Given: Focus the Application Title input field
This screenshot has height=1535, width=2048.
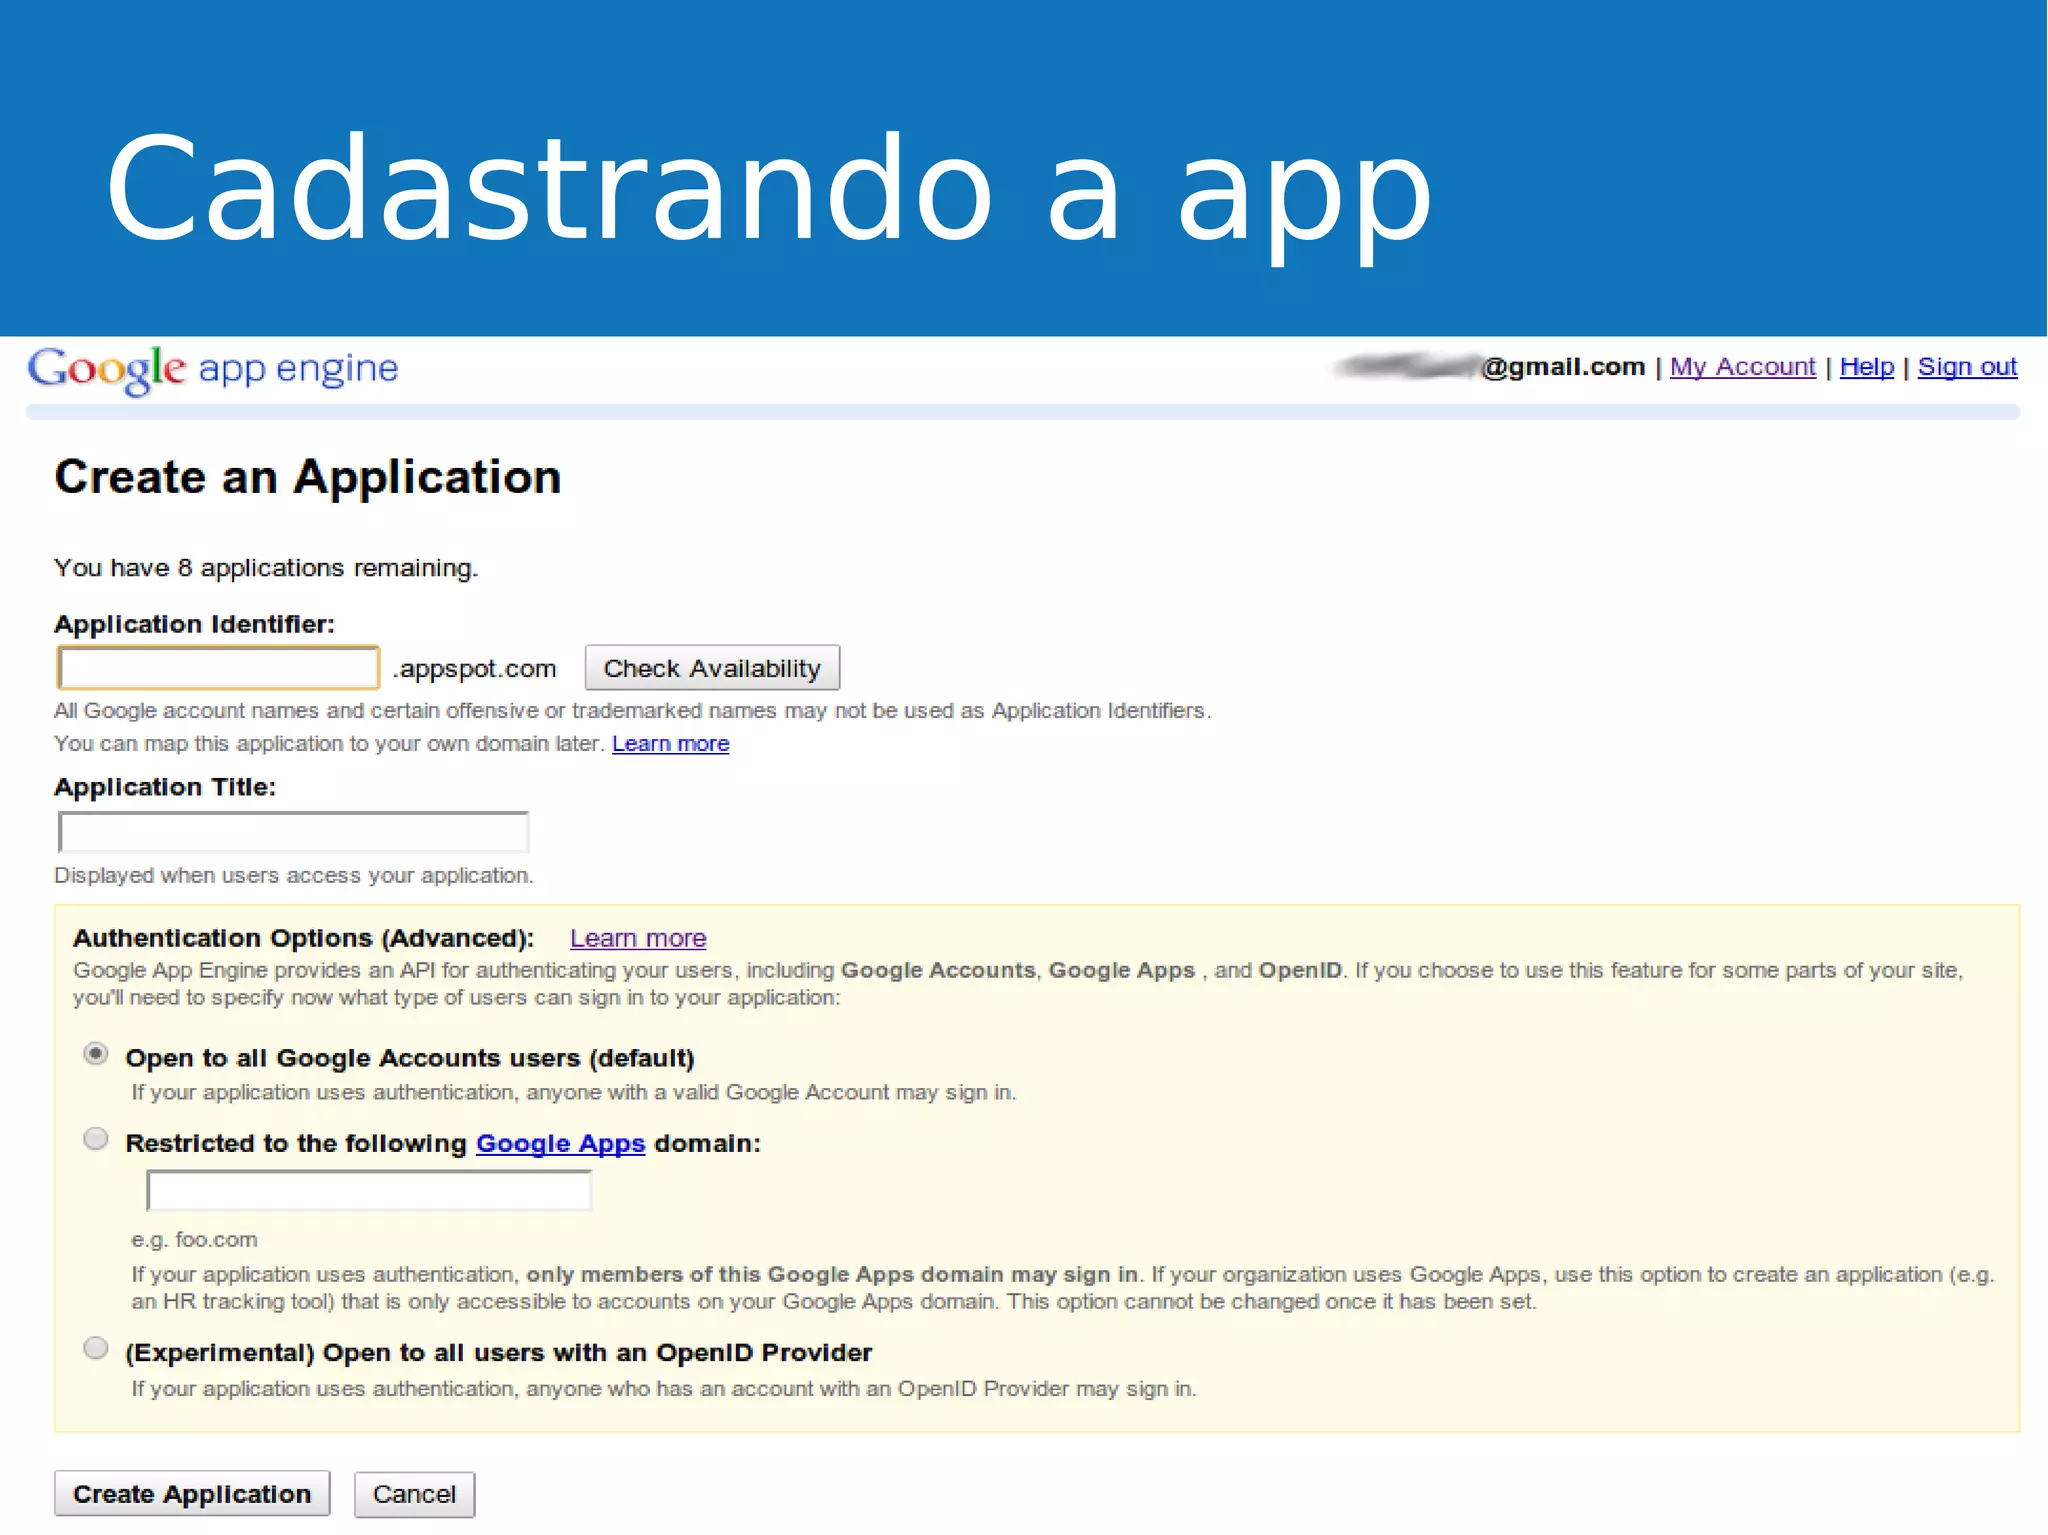Looking at the screenshot, I should coord(293,832).
